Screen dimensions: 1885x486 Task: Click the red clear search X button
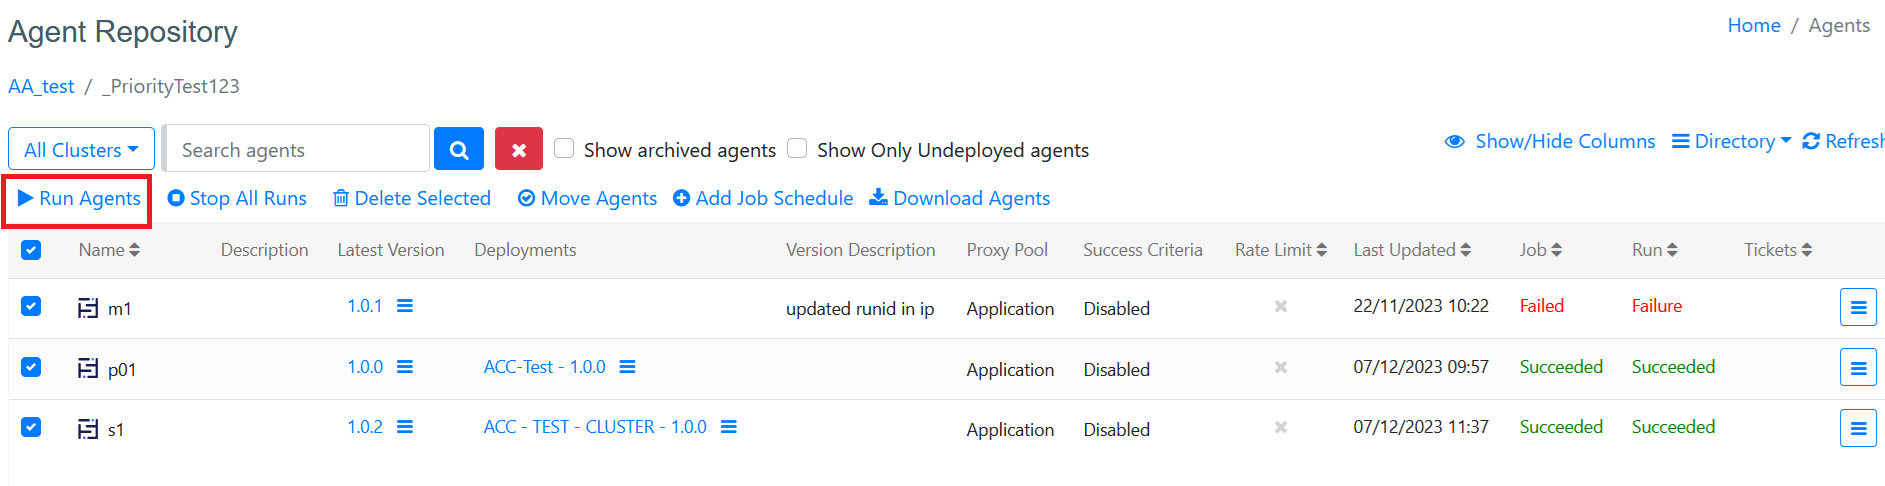(x=518, y=150)
